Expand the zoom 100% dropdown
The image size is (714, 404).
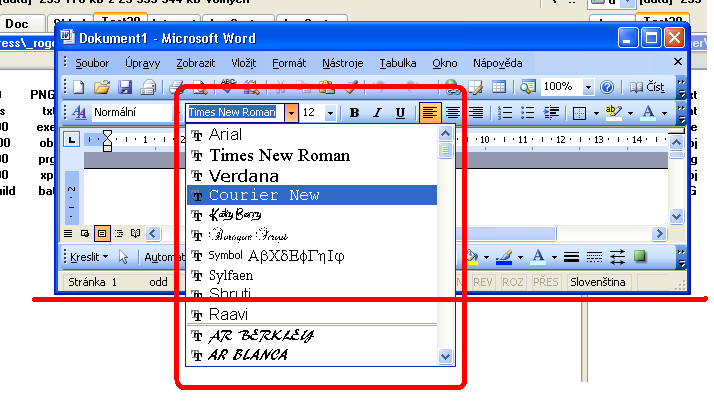point(589,87)
